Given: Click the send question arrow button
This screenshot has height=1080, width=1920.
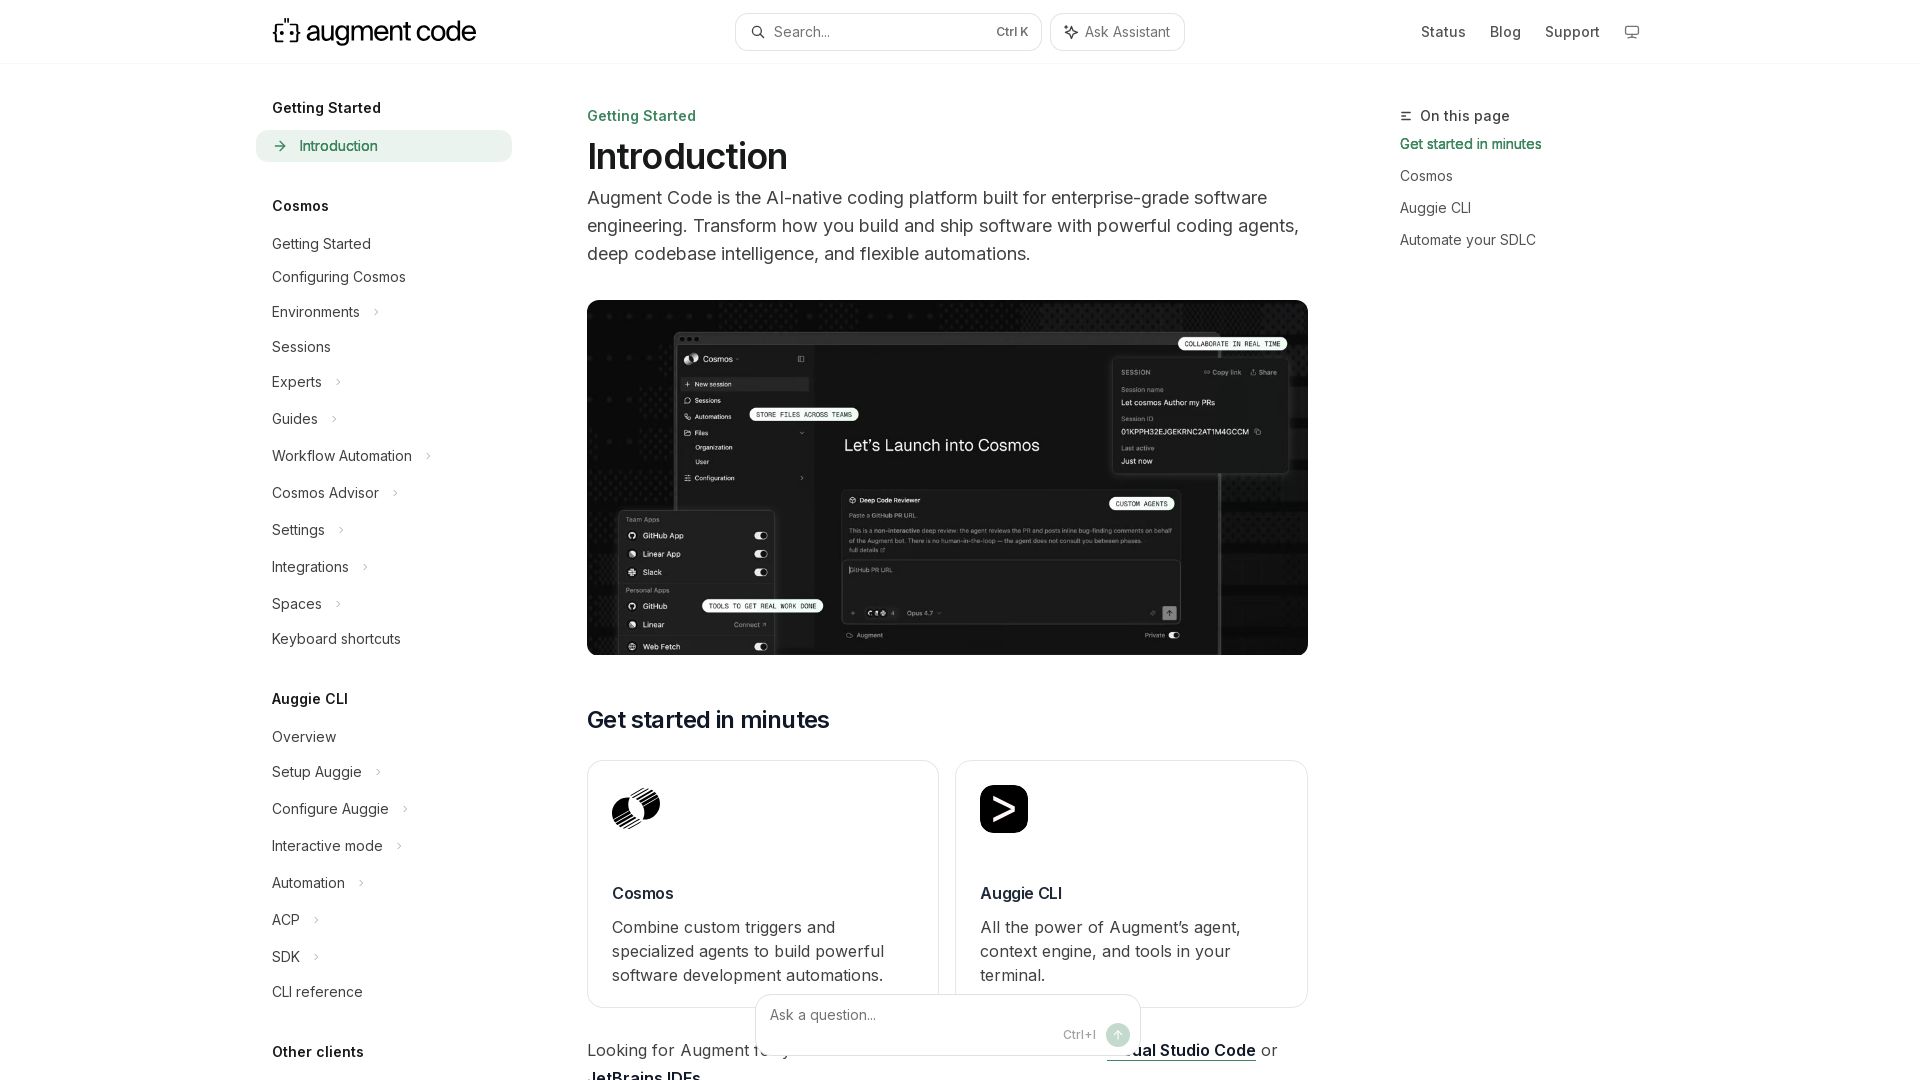Looking at the screenshot, I should pyautogui.click(x=1118, y=1035).
